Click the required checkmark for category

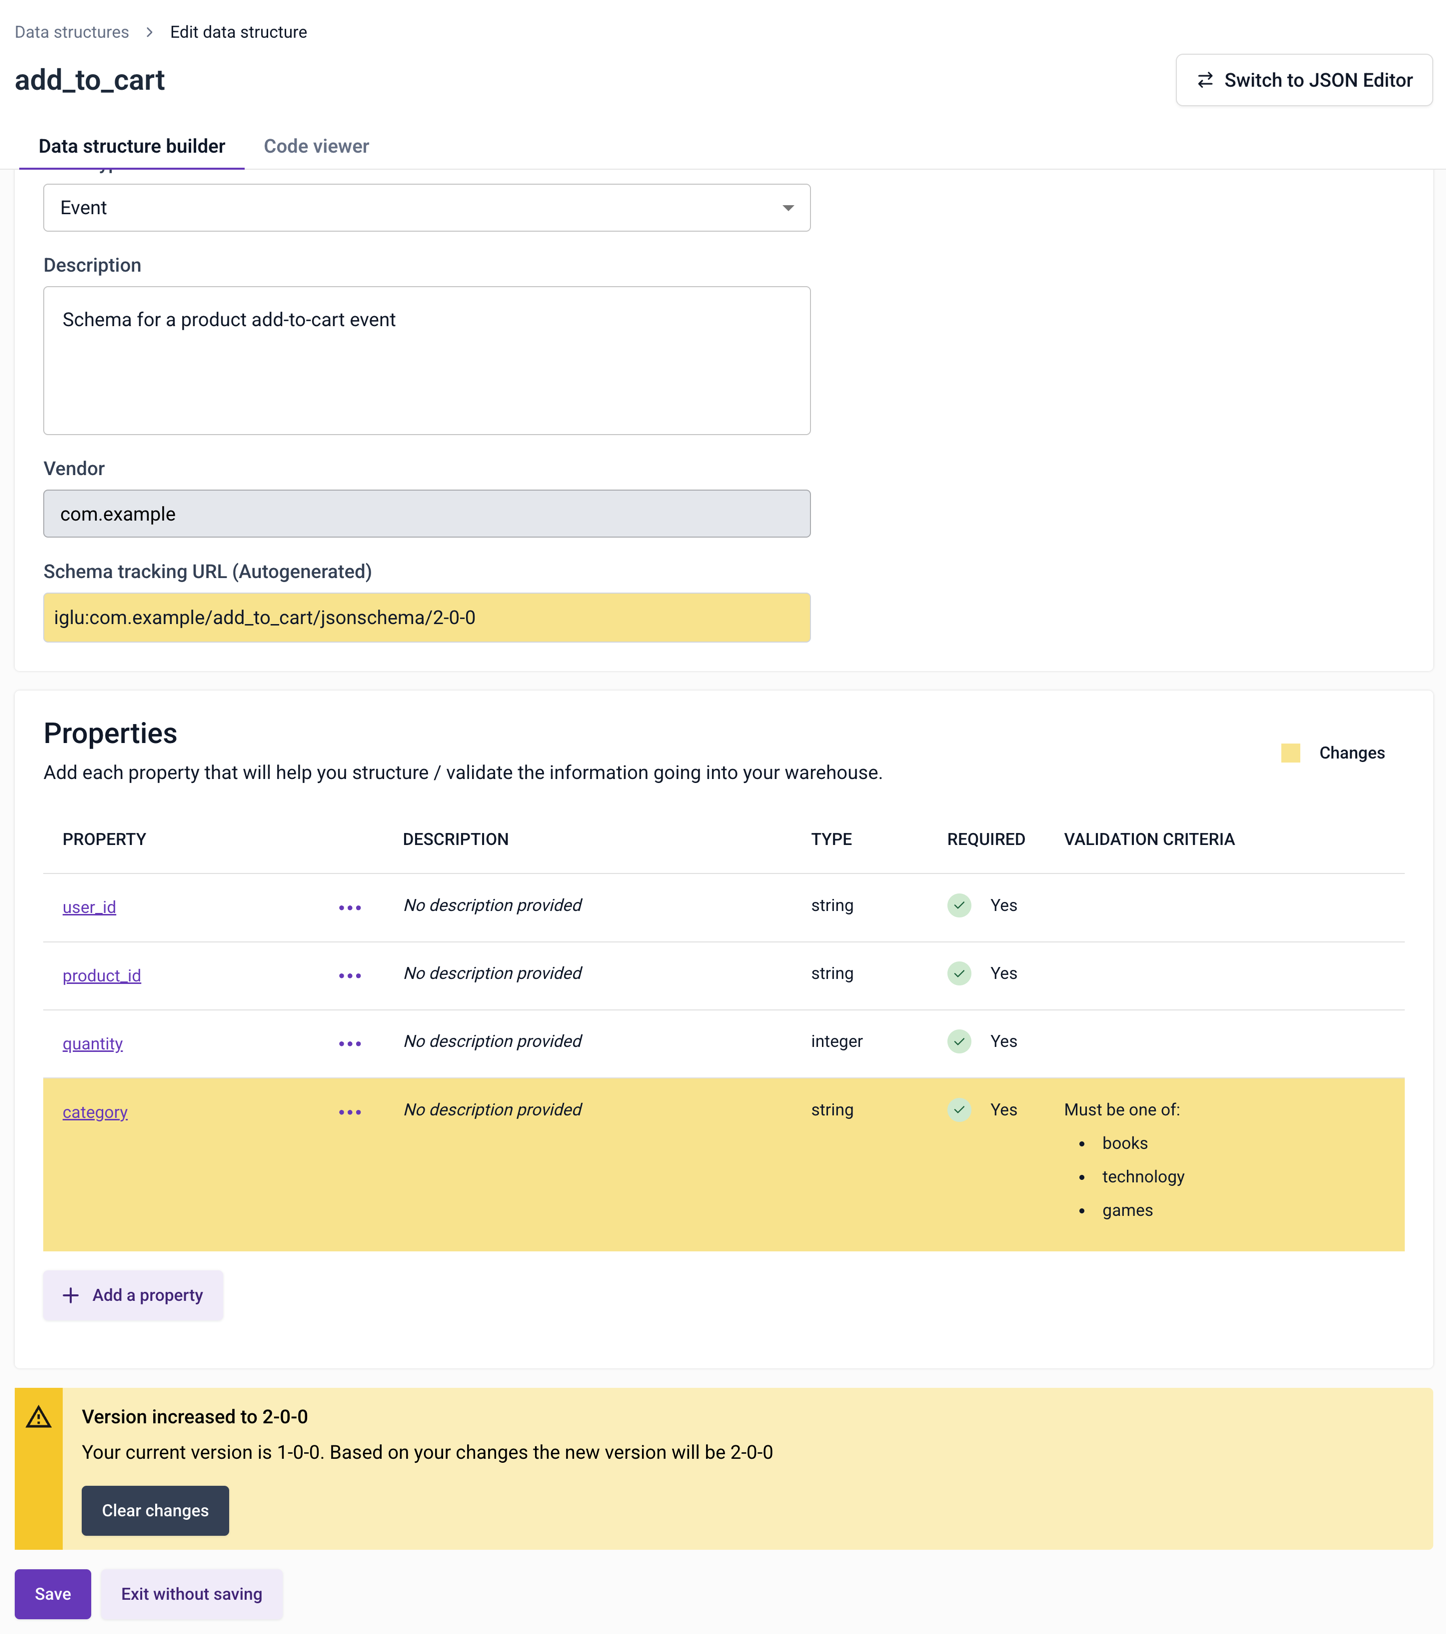pos(959,1110)
